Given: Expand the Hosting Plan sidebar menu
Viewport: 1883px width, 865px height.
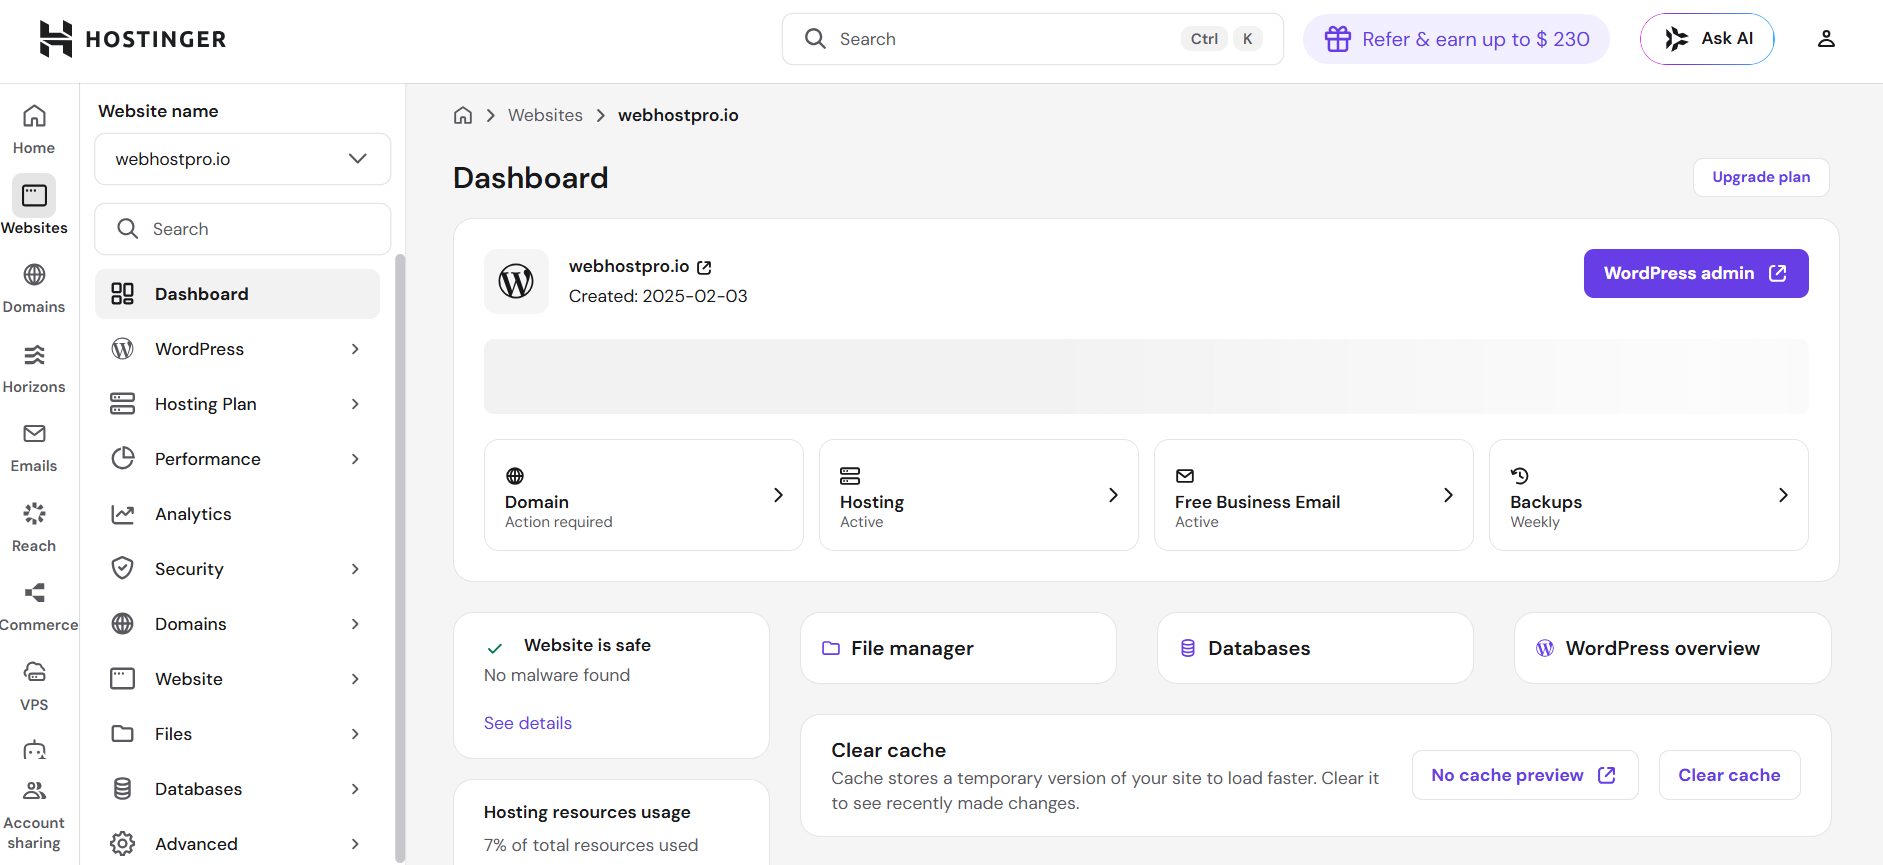Looking at the screenshot, I should tap(355, 404).
